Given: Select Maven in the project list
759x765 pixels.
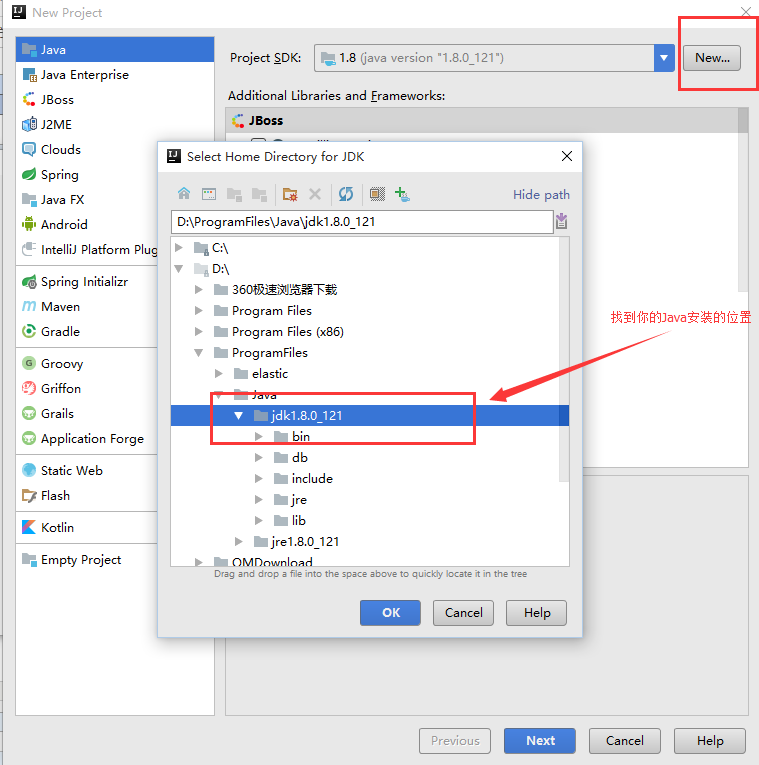Looking at the screenshot, I should 60,306.
